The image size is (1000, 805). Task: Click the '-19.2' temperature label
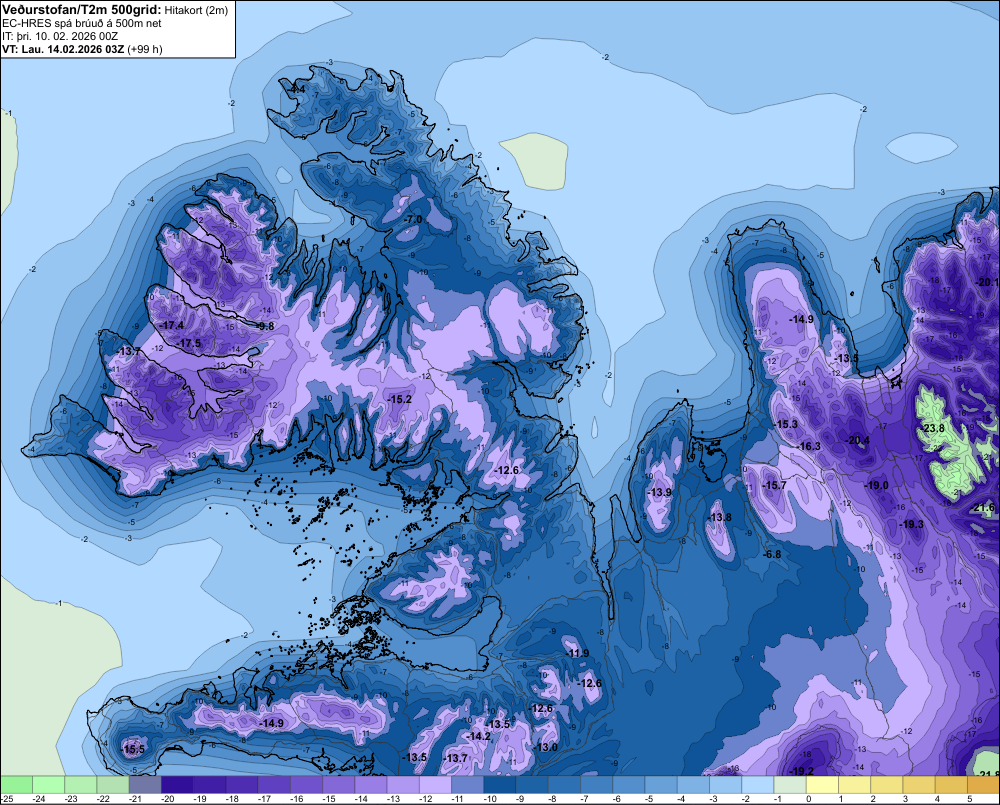tap(801, 771)
